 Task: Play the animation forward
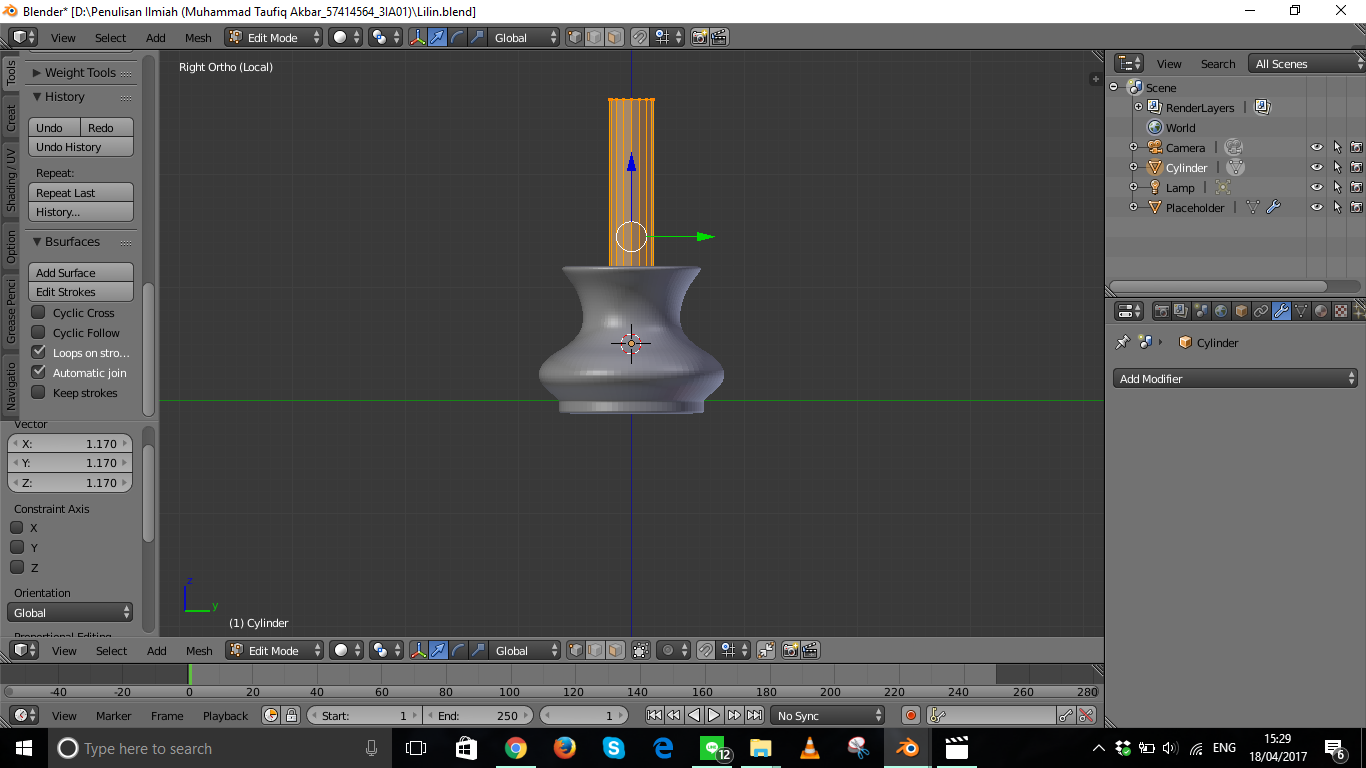point(714,715)
